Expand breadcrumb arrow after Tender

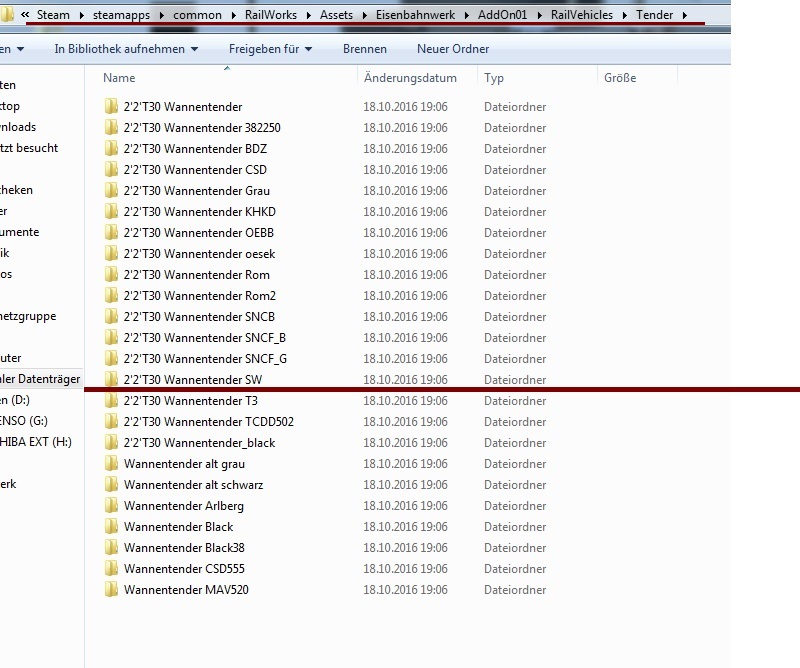pyautogui.click(x=685, y=15)
